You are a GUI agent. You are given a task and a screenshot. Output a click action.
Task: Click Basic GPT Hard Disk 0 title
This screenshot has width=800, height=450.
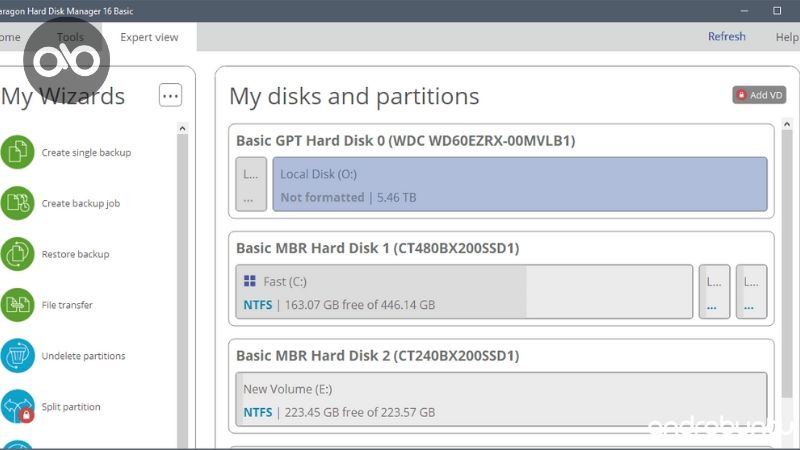406,141
